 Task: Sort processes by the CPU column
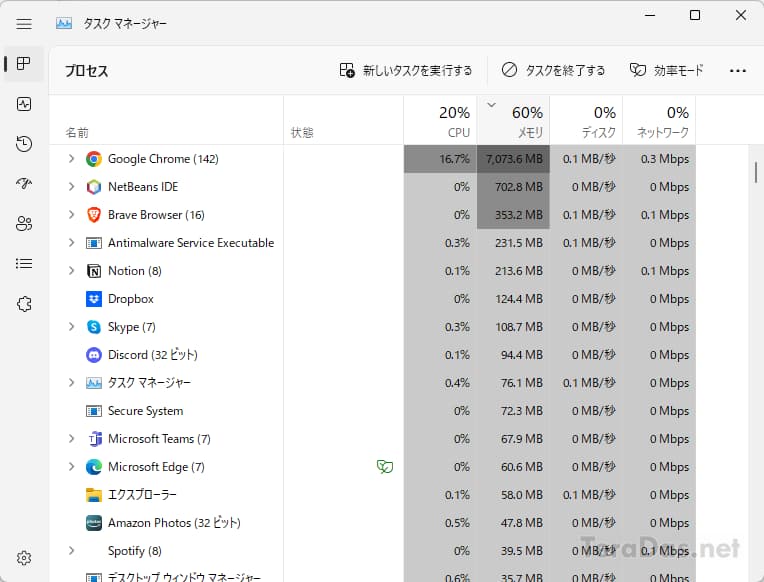[x=440, y=120]
